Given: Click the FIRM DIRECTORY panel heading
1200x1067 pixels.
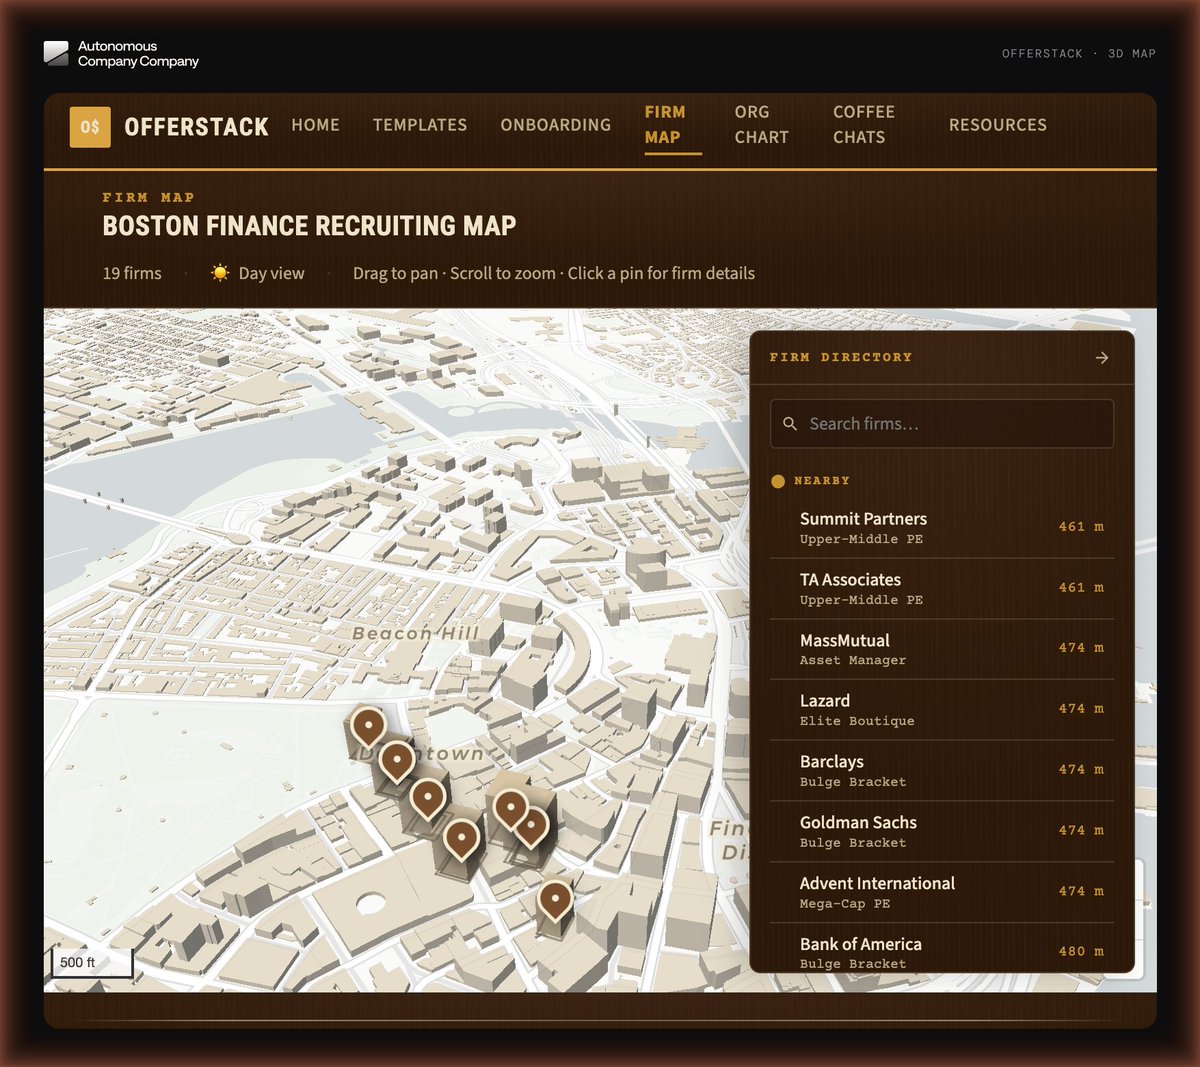Looking at the screenshot, I should 841,357.
